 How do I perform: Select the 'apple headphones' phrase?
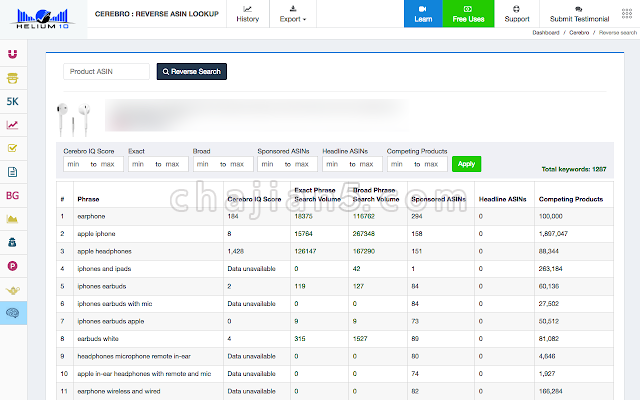104,251
